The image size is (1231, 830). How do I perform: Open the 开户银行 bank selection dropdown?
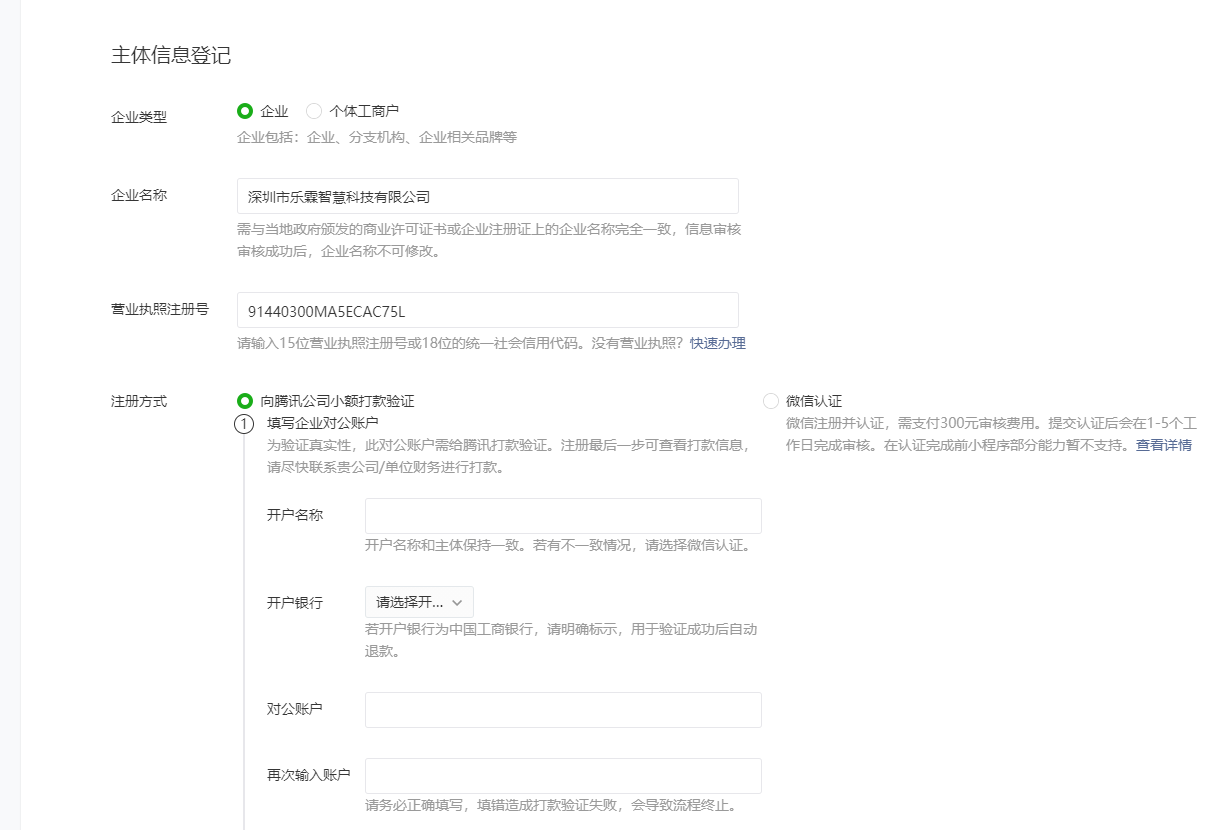[417, 602]
